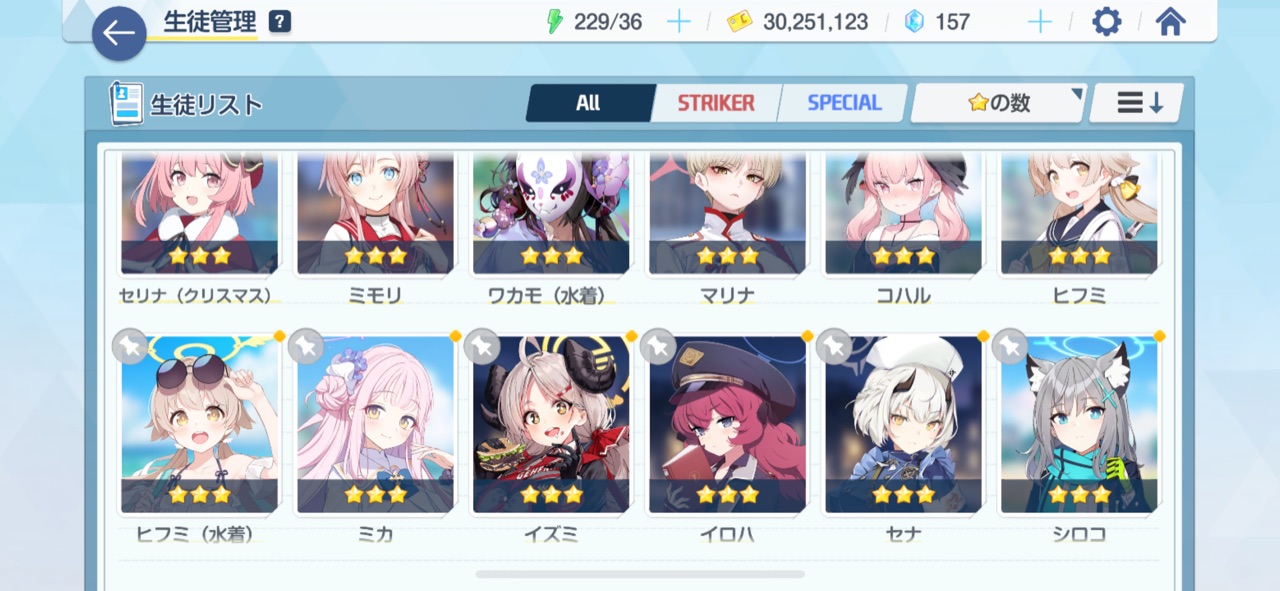The height and width of the screenshot is (591, 1280).
Task: Toggle the pin on ヒフミ（水着） card
Action: (x=130, y=346)
